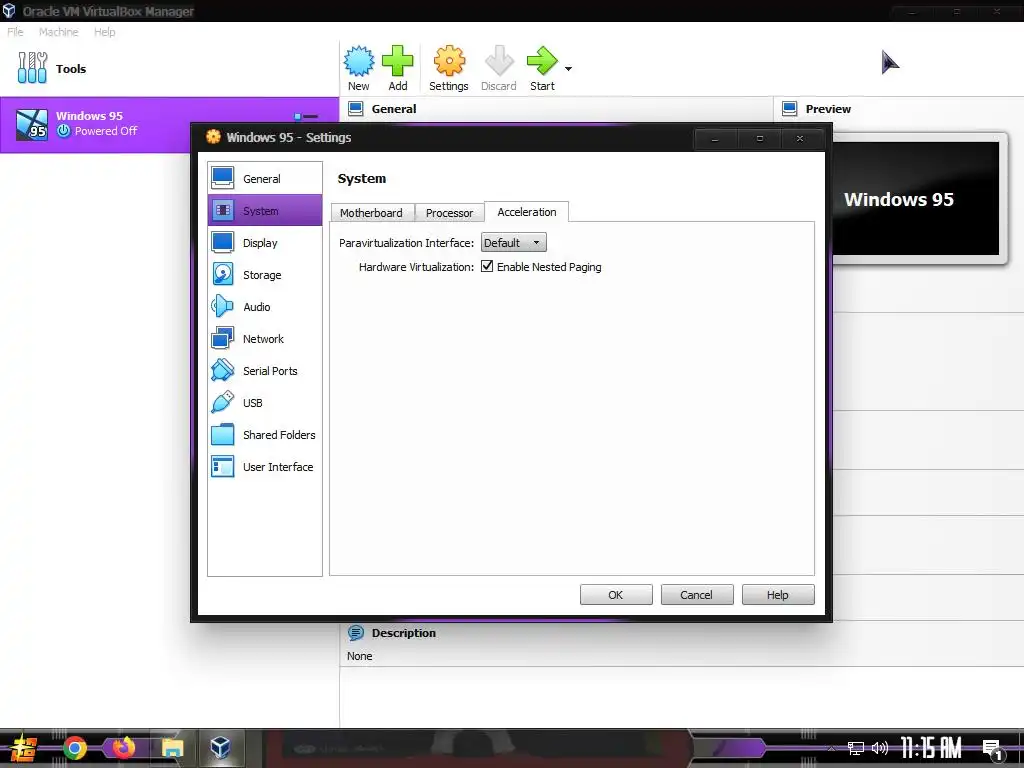1024x768 pixels.
Task: Click the Firefox icon in taskbar
Action: (123, 748)
